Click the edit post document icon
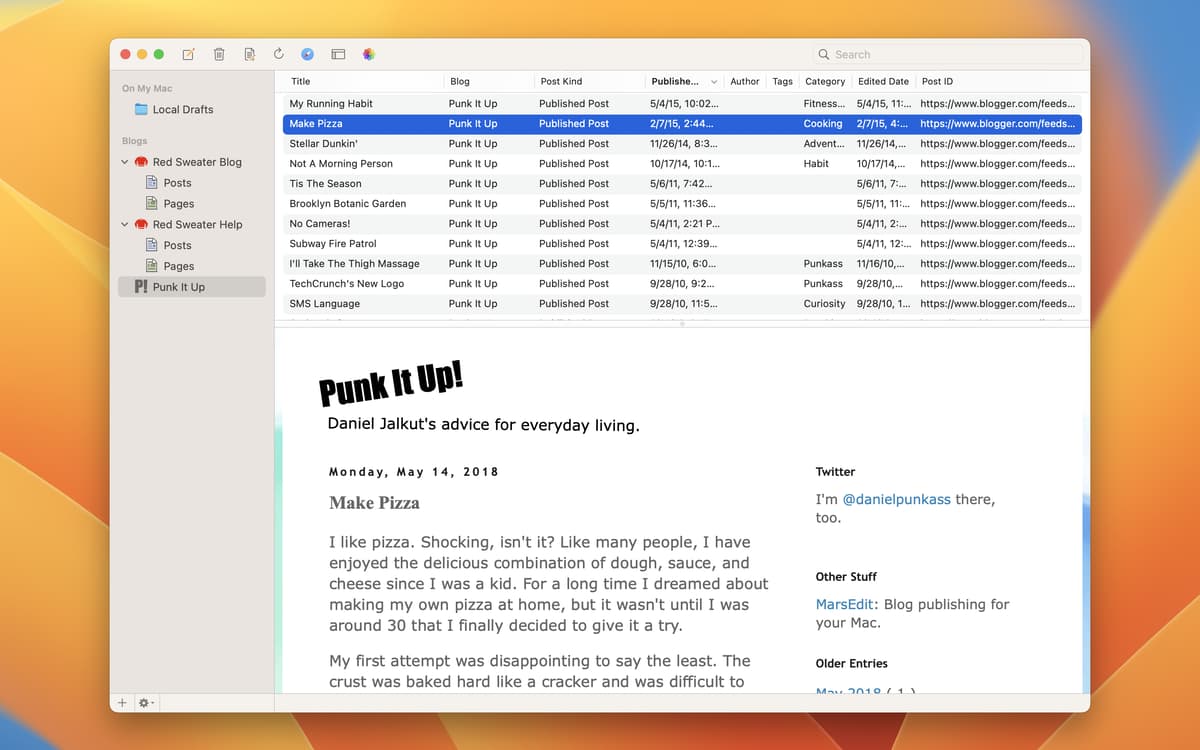The height and width of the screenshot is (750, 1200). pyautogui.click(x=249, y=54)
